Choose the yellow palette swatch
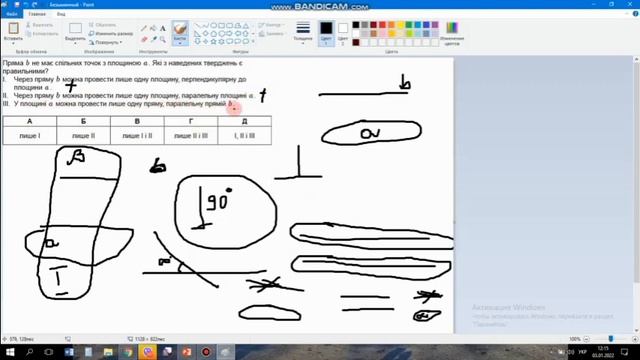The width and height of the screenshot is (640, 360). [400, 25]
